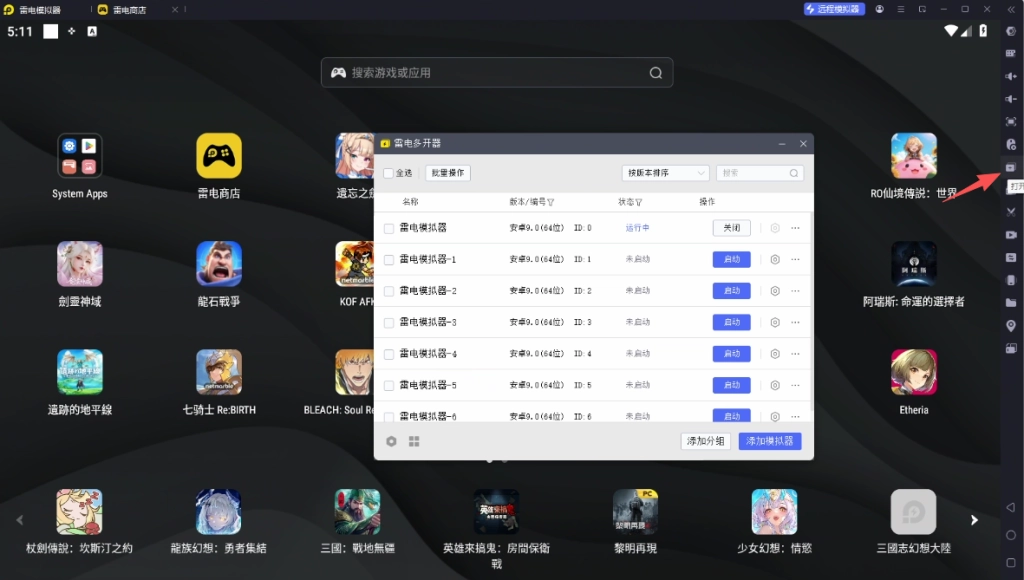Check the 全选 select-all checkbox
Screen dimensions: 1024x580
[386, 172]
